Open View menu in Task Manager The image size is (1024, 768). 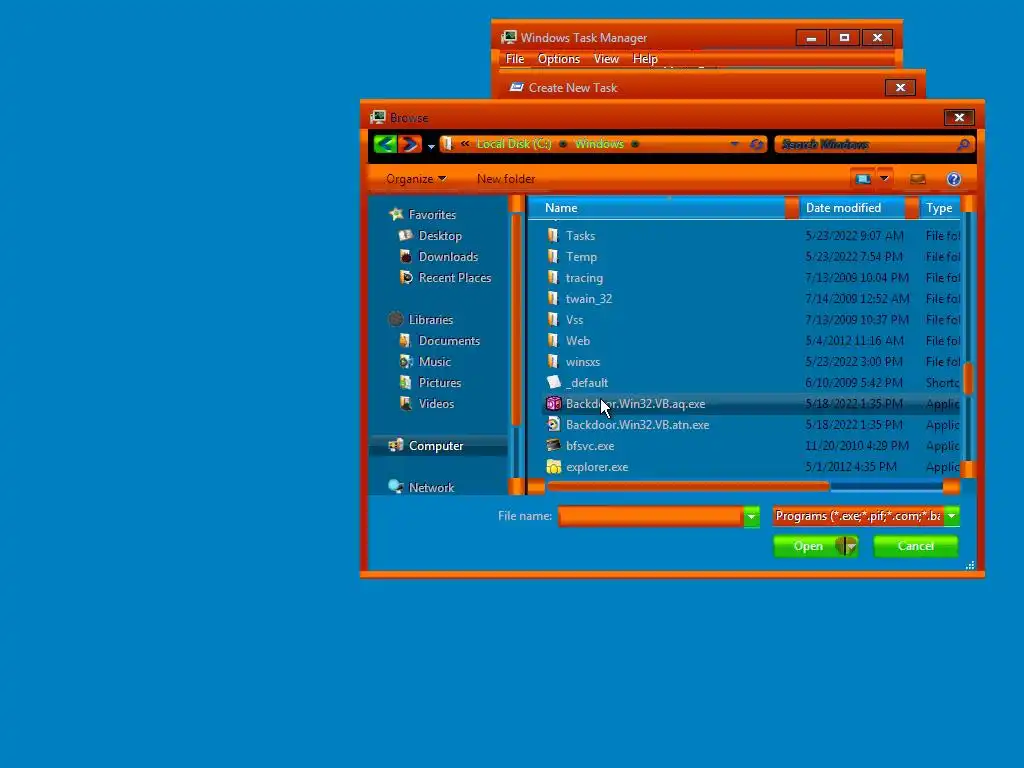tap(606, 59)
